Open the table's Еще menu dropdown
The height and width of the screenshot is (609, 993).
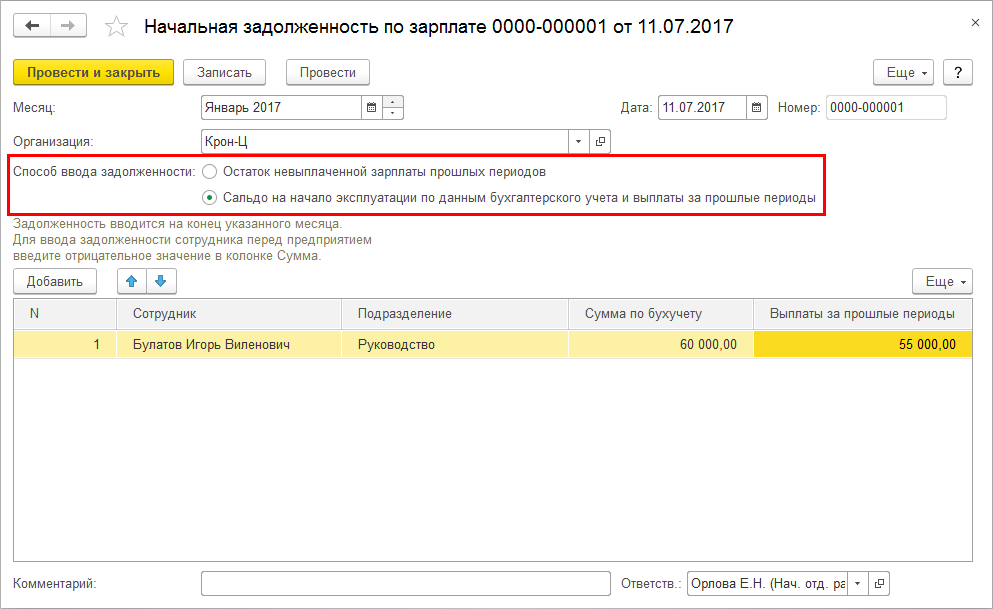pyautogui.click(x=942, y=281)
